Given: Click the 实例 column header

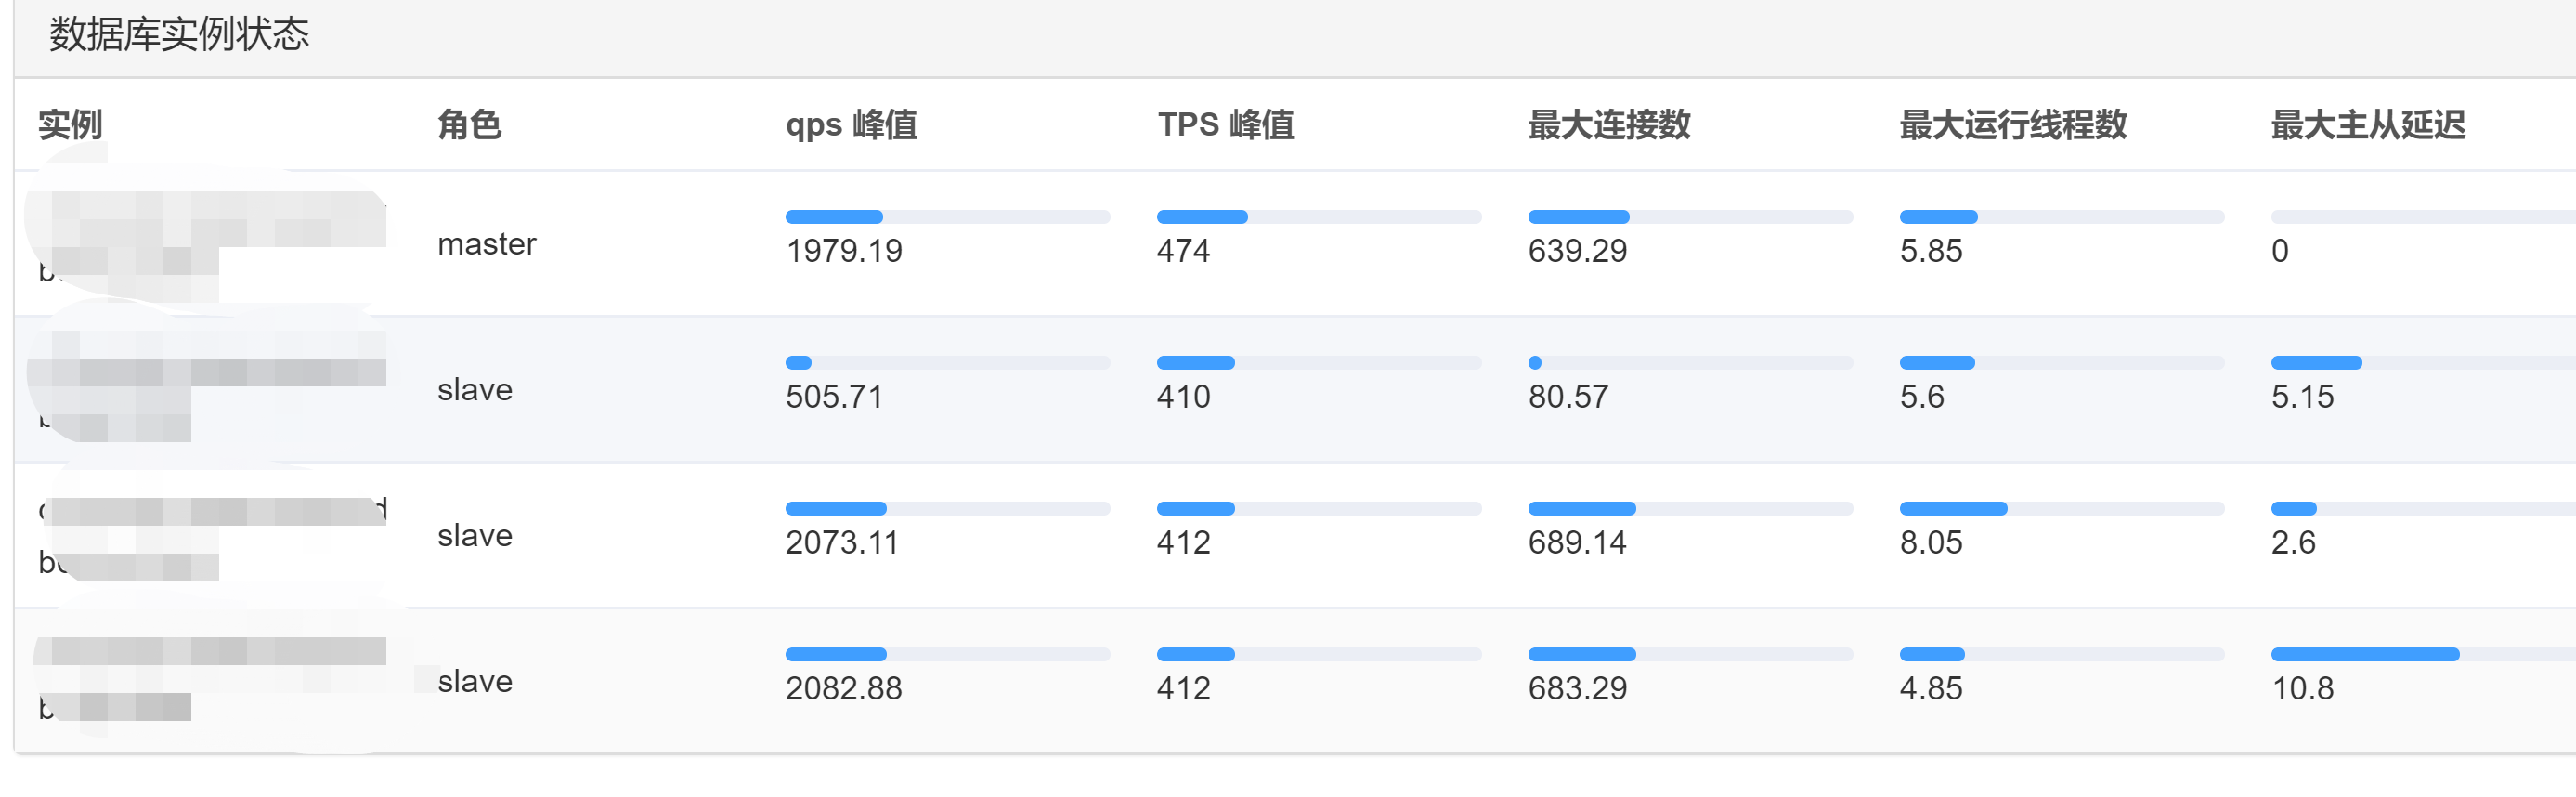Looking at the screenshot, I should coord(70,125).
